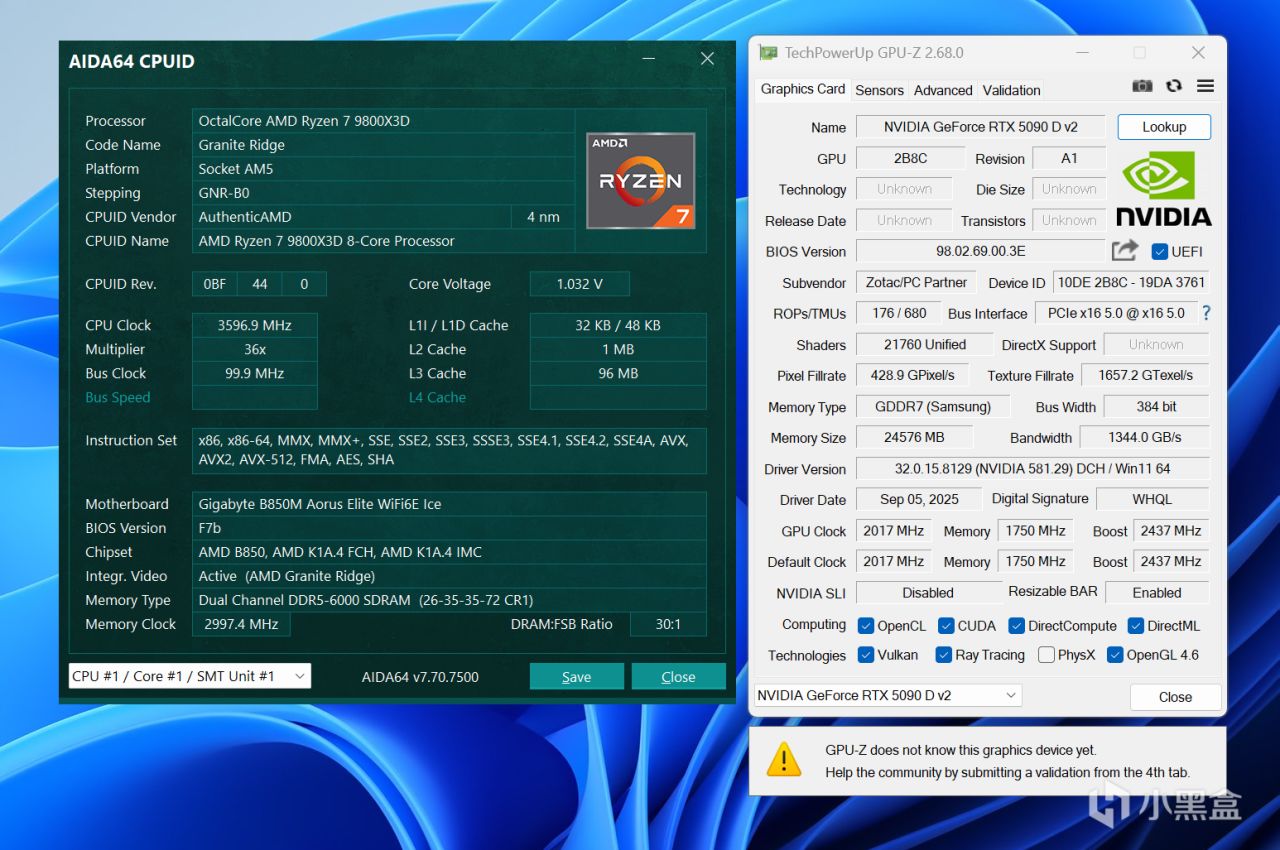Image resolution: width=1280 pixels, height=850 pixels.
Task: Click the Bus Interface question mark icon
Action: point(1206,313)
